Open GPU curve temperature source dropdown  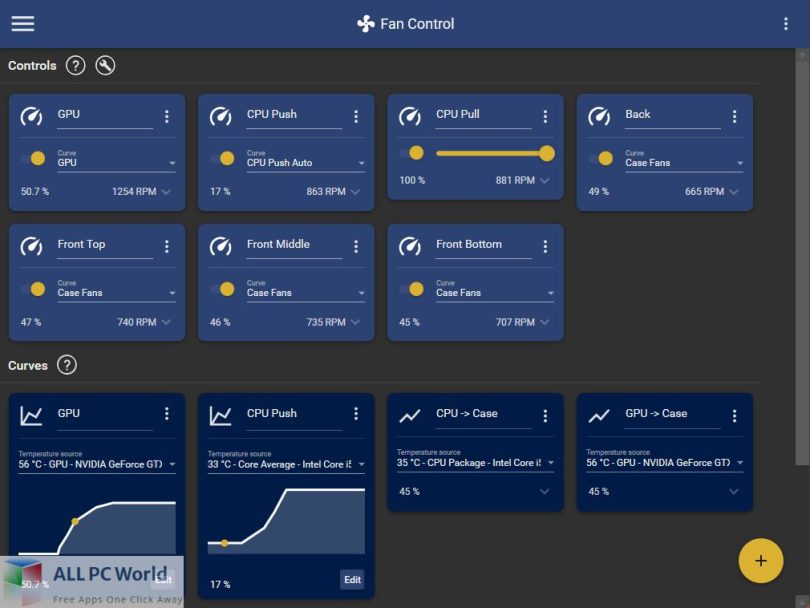pos(97,461)
